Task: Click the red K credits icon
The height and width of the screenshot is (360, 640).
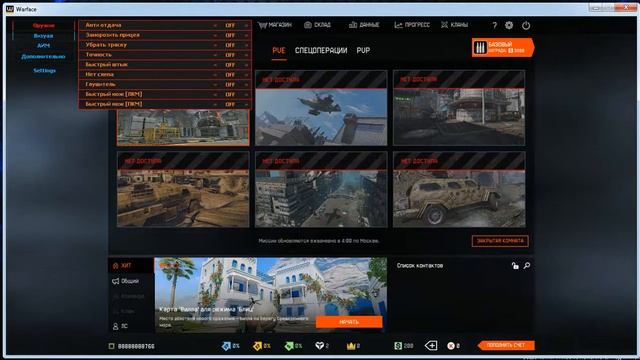Action: click(x=451, y=346)
